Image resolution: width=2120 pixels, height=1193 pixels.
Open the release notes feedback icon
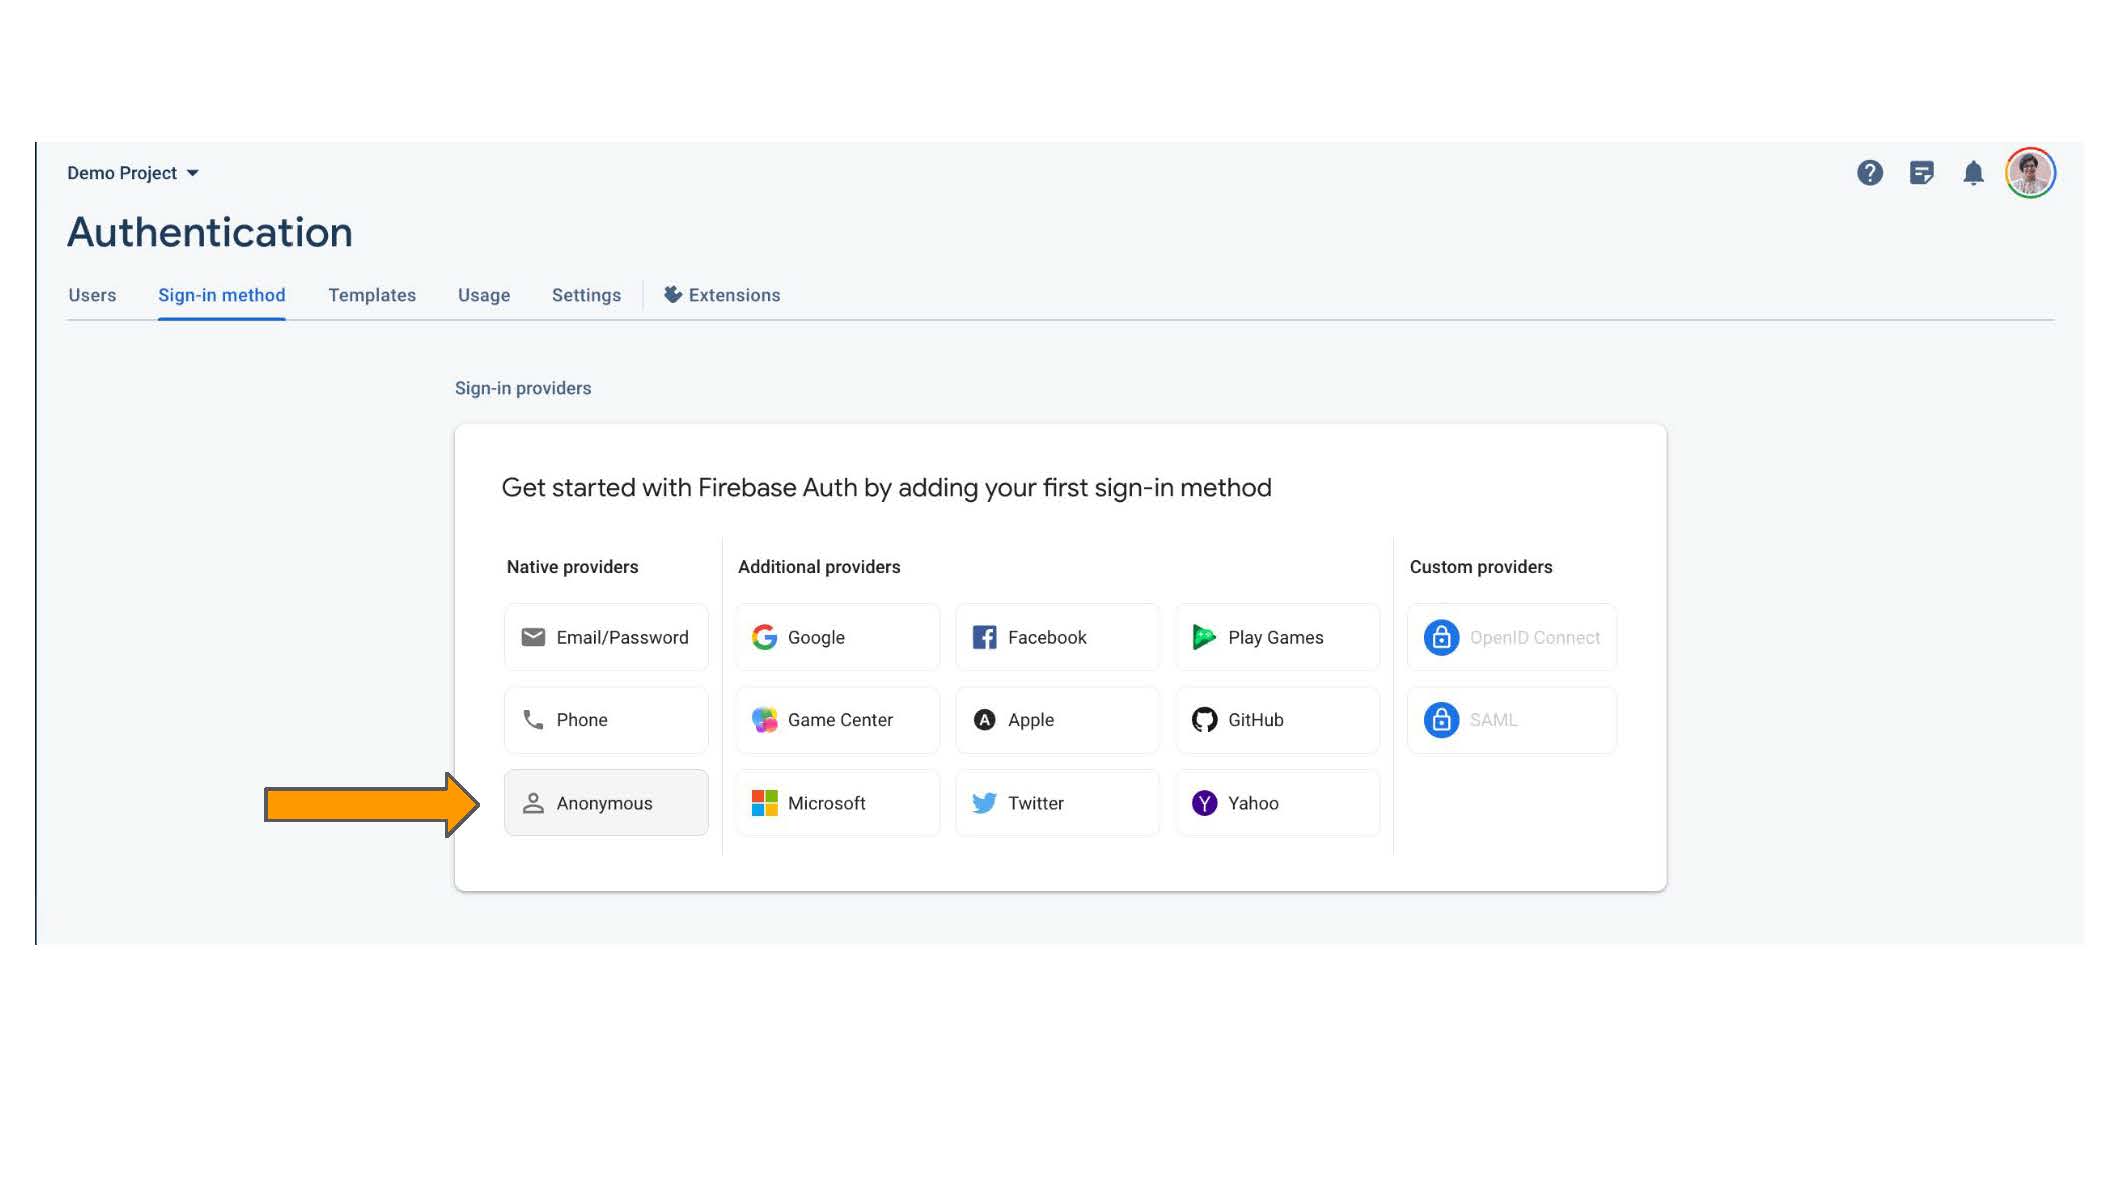[x=1921, y=173]
